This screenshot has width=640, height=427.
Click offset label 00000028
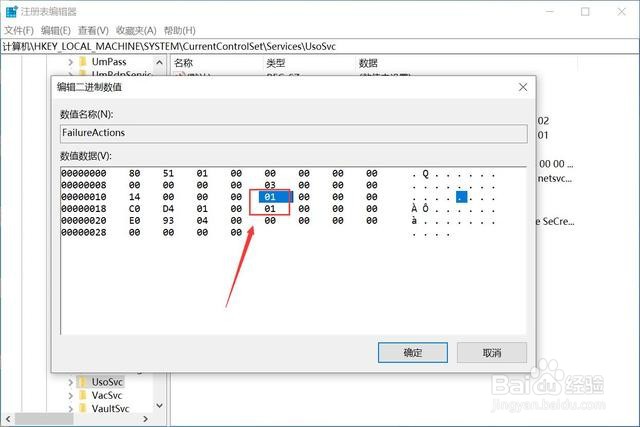84,232
